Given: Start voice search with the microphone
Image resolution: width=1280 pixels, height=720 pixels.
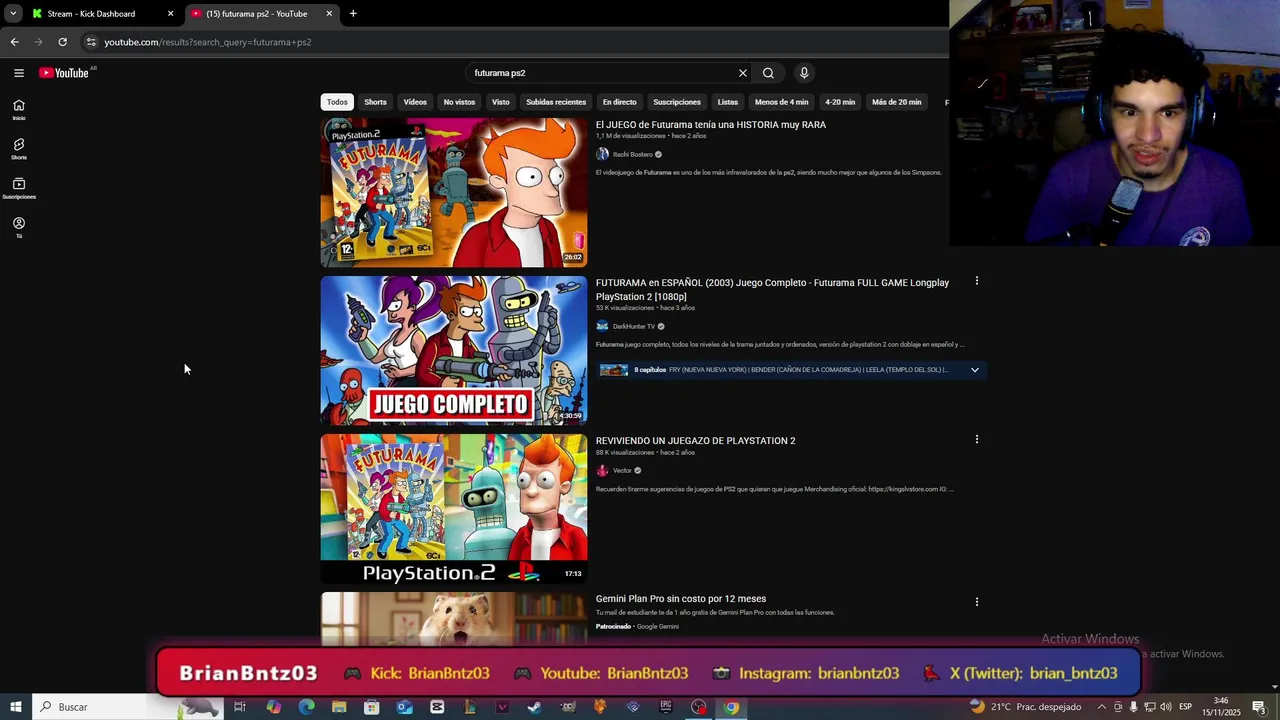Looking at the screenshot, I should click(x=804, y=73).
